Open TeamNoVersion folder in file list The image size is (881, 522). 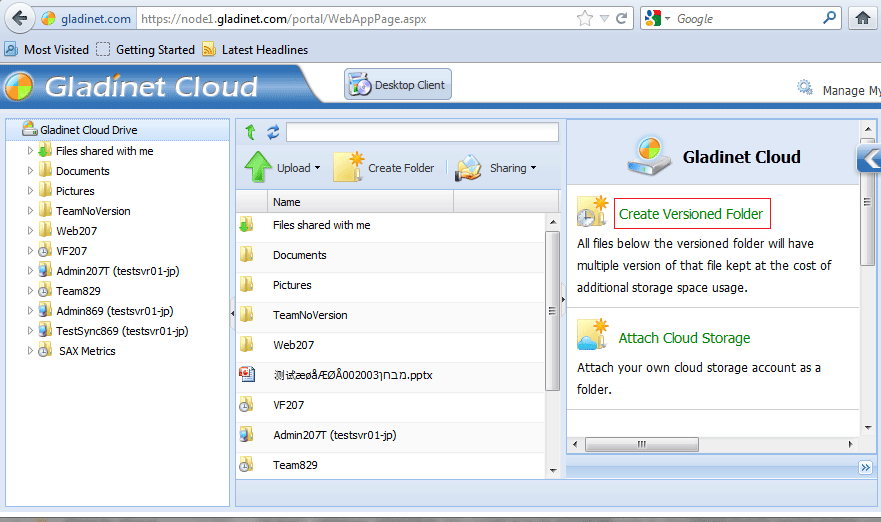pos(310,315)
